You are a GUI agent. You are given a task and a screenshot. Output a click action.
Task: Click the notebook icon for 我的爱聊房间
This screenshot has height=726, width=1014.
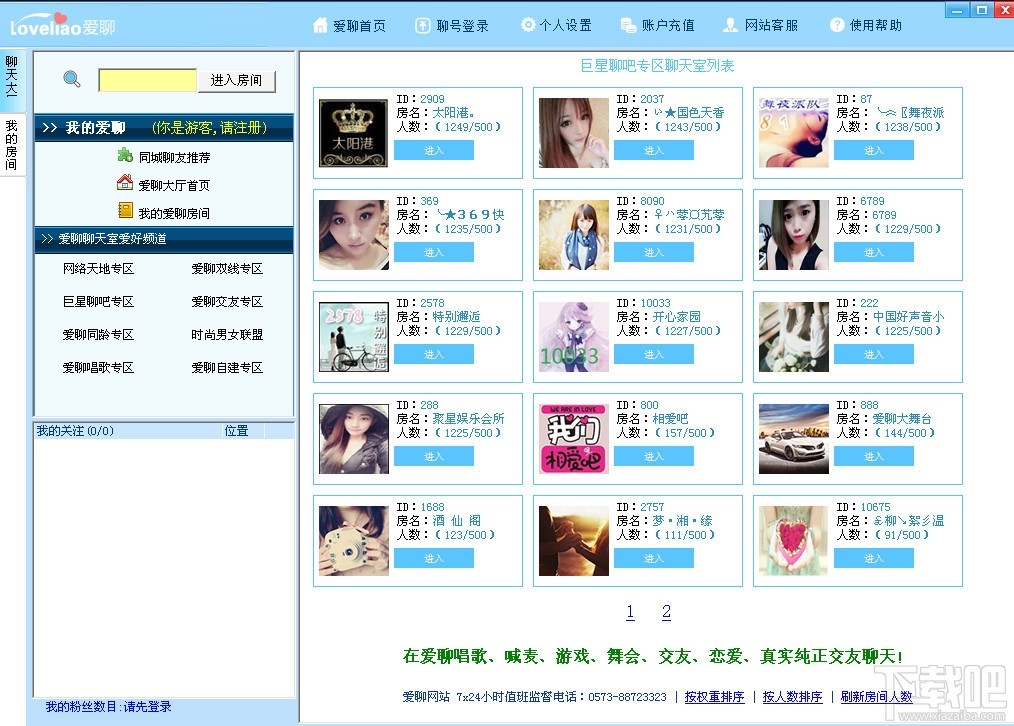(x=125, y=211)
